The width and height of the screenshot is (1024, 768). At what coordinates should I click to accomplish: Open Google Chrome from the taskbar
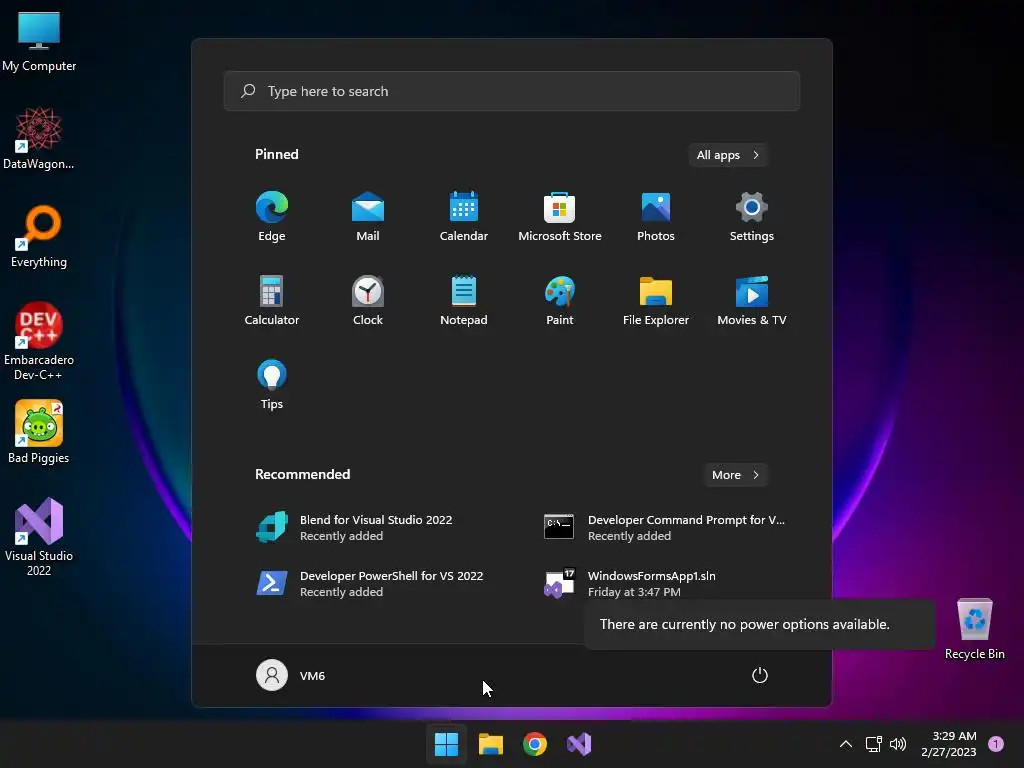point(535,744)
